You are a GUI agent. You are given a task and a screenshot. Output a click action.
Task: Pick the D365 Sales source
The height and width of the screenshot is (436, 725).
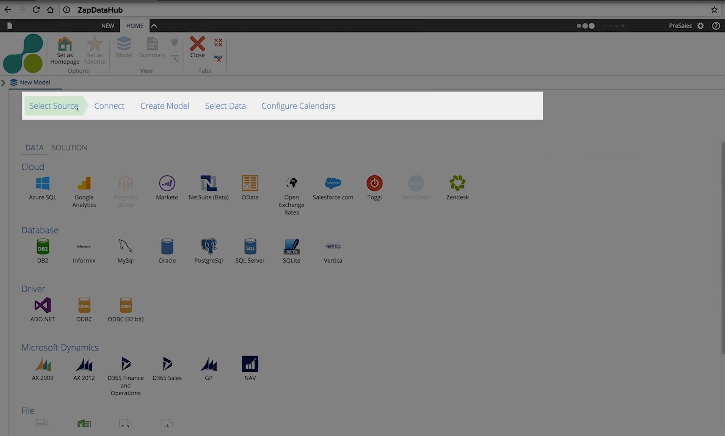(167, 368)
